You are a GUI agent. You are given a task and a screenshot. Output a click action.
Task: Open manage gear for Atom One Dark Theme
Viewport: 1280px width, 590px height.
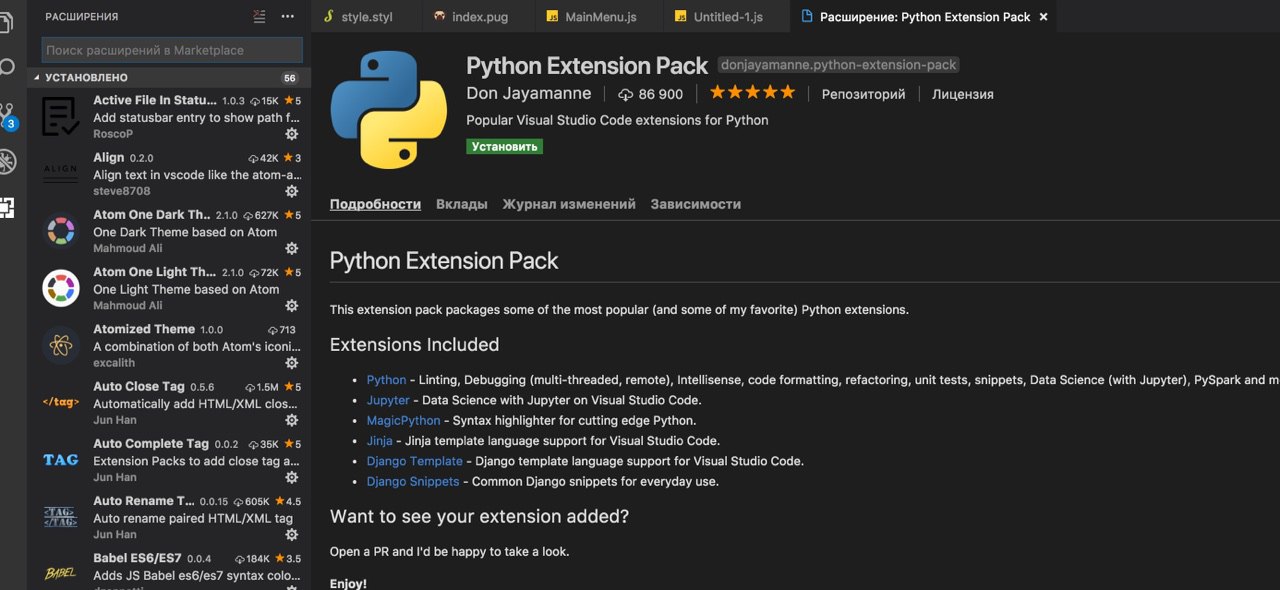point(292,248)
